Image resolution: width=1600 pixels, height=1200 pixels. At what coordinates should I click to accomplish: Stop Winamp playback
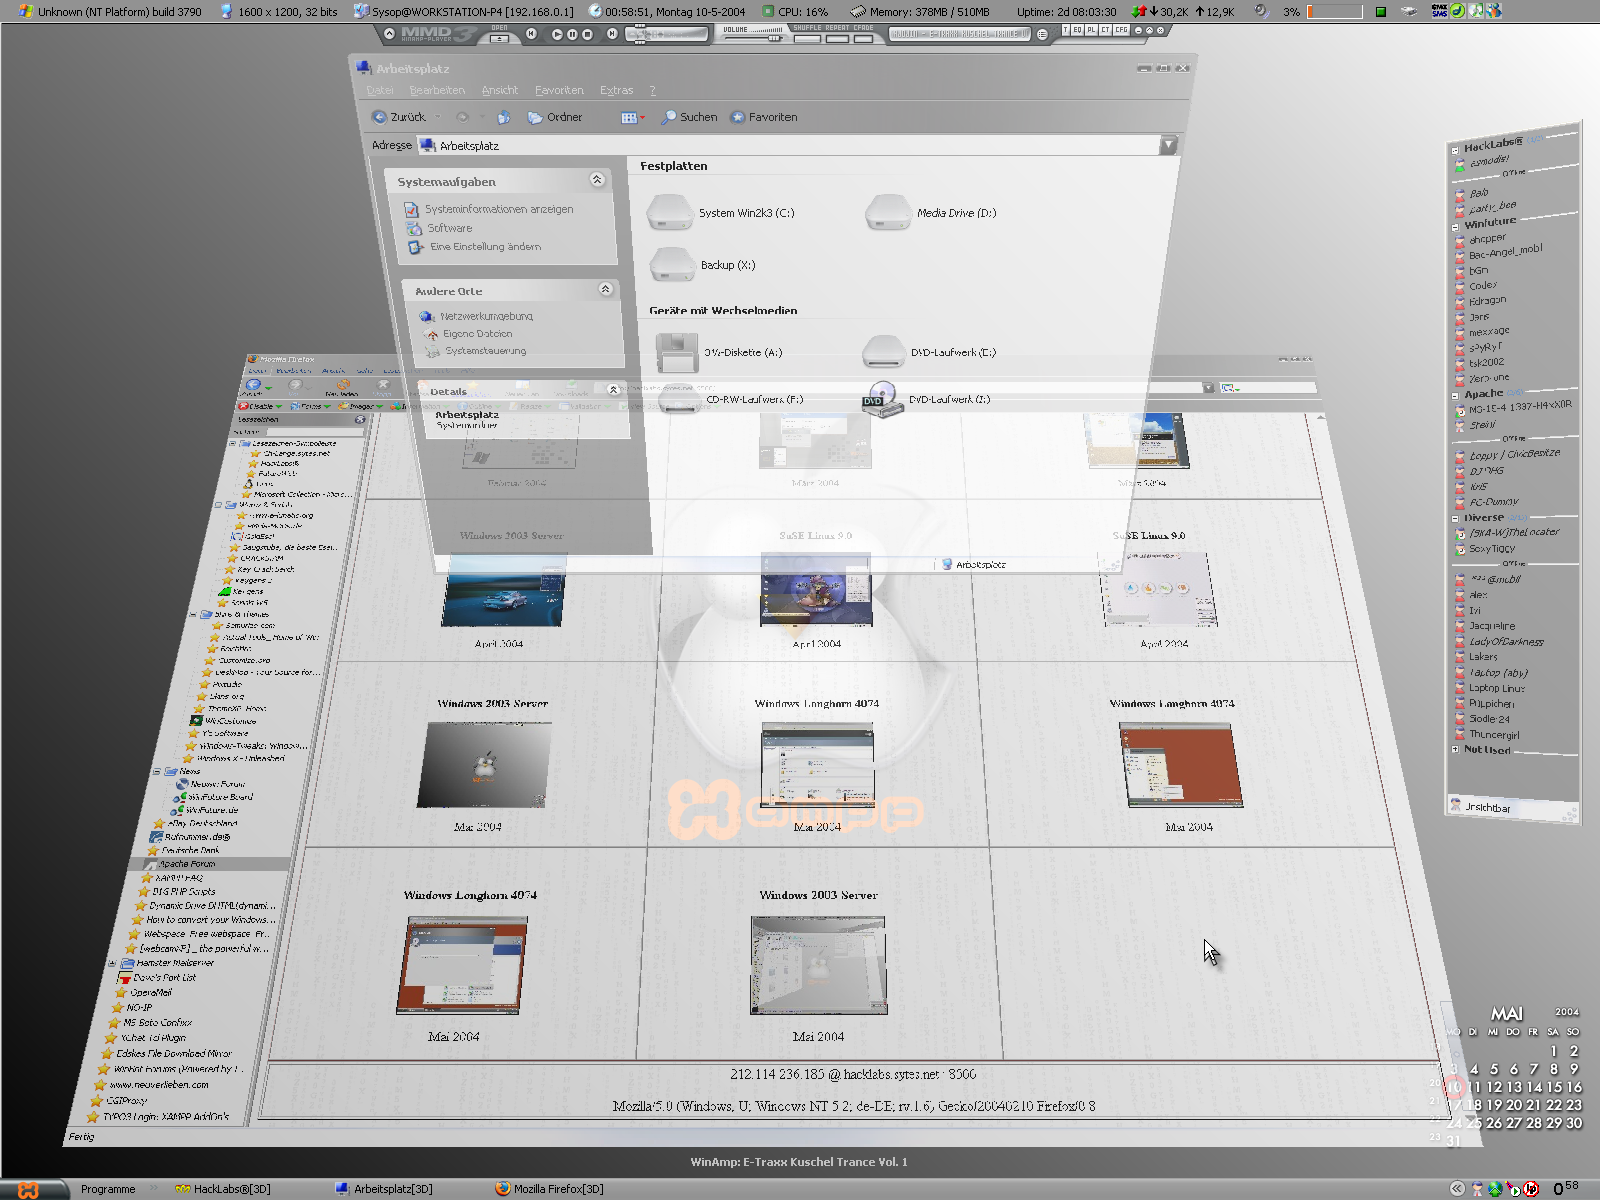(x=587, y=34)
